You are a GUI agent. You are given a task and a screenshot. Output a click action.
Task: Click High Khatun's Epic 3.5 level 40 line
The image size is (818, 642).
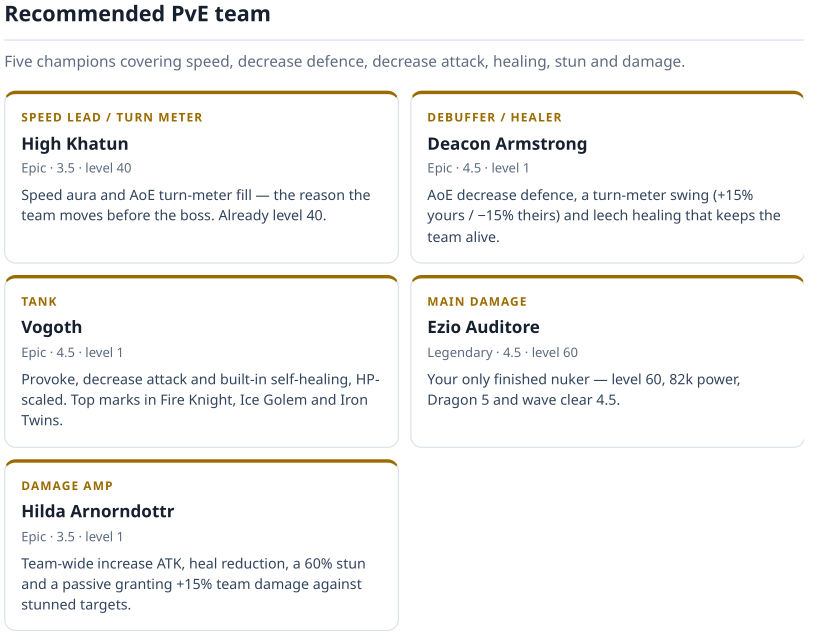[x=76, y=168]
